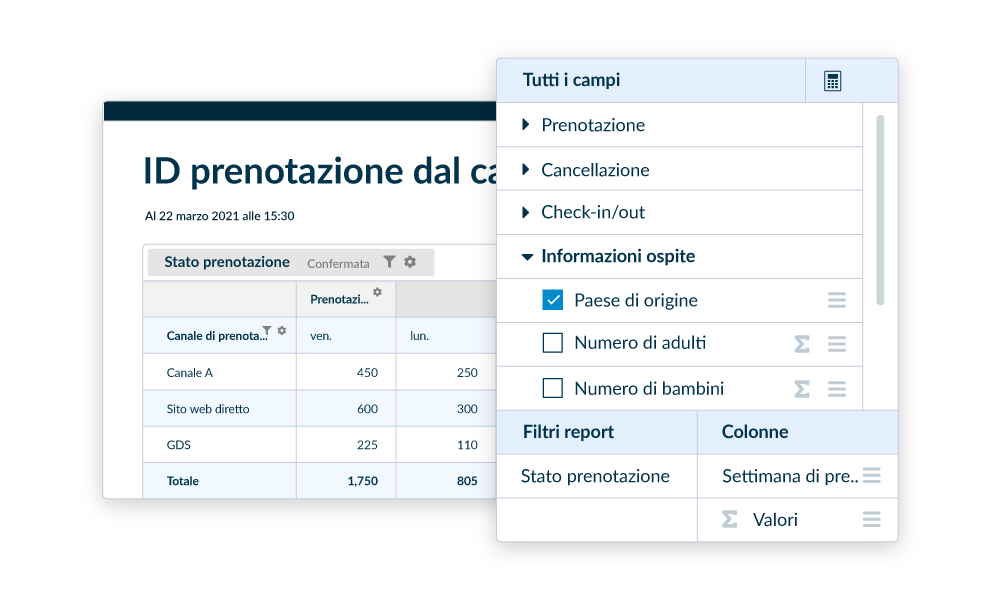Select Stato prenotazione in Filtri report

coord(597,476)
